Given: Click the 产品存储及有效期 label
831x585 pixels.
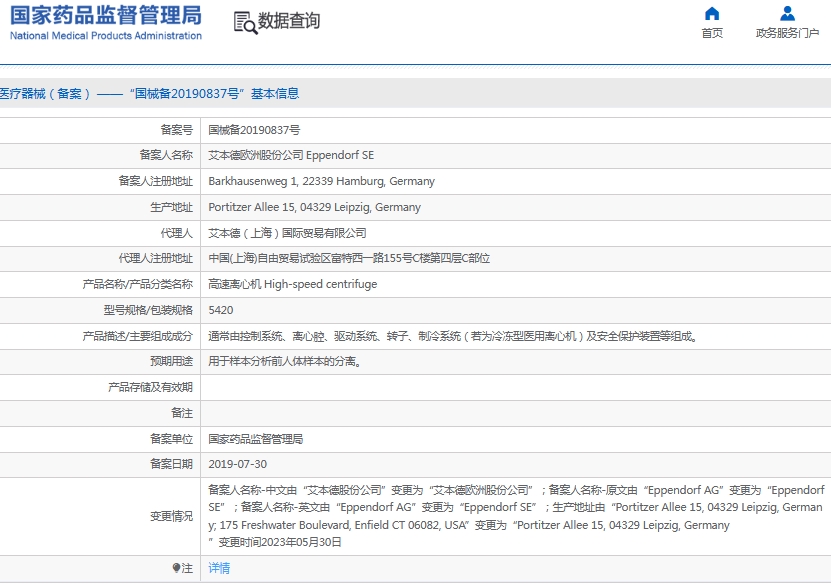Looking at the screenshot, I should pos(150,387).
